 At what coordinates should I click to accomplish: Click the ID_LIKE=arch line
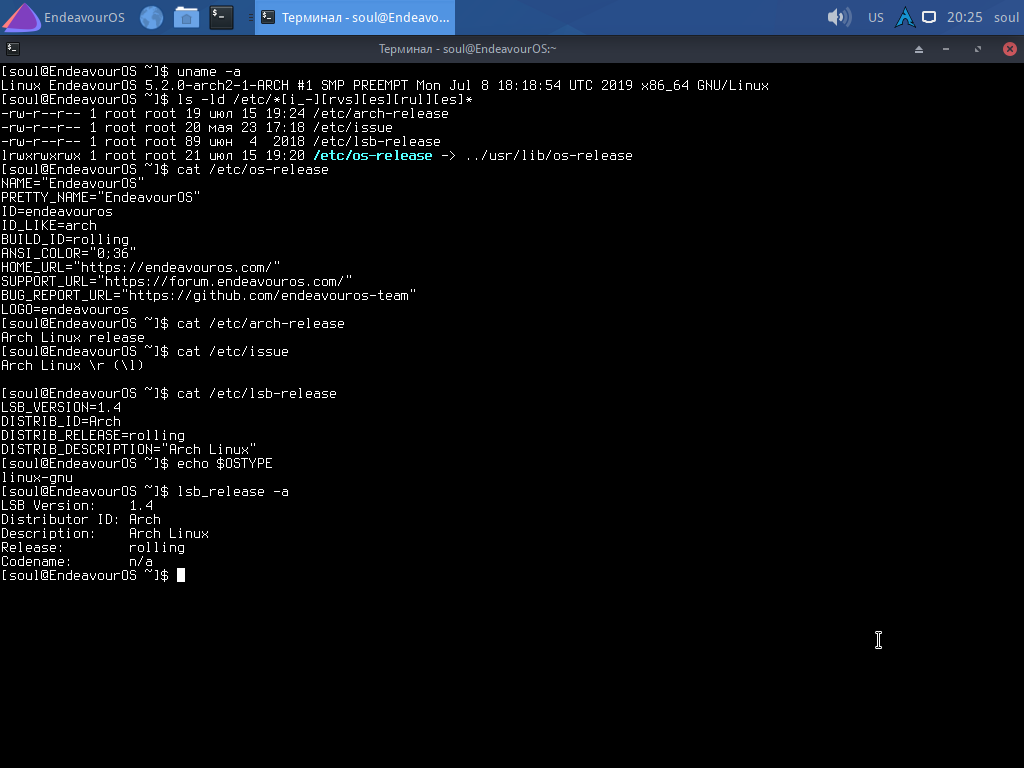tap(49, 225)
